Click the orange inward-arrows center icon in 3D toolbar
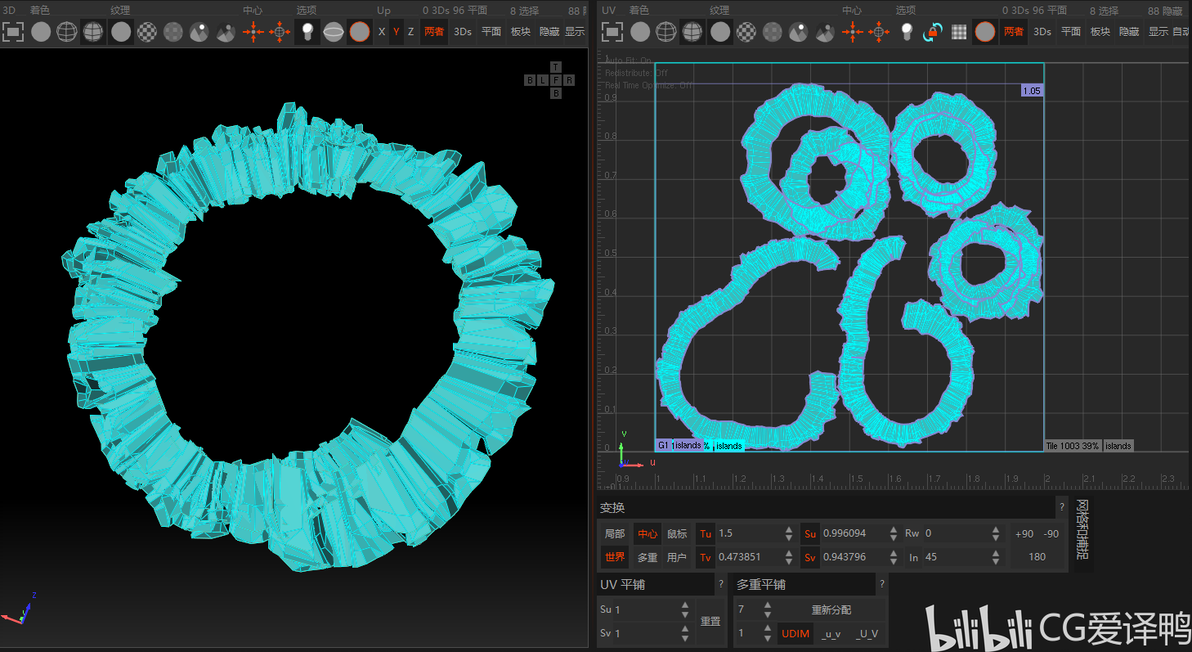The width and height of the screenshot is (1192, 652). [253, 32]
